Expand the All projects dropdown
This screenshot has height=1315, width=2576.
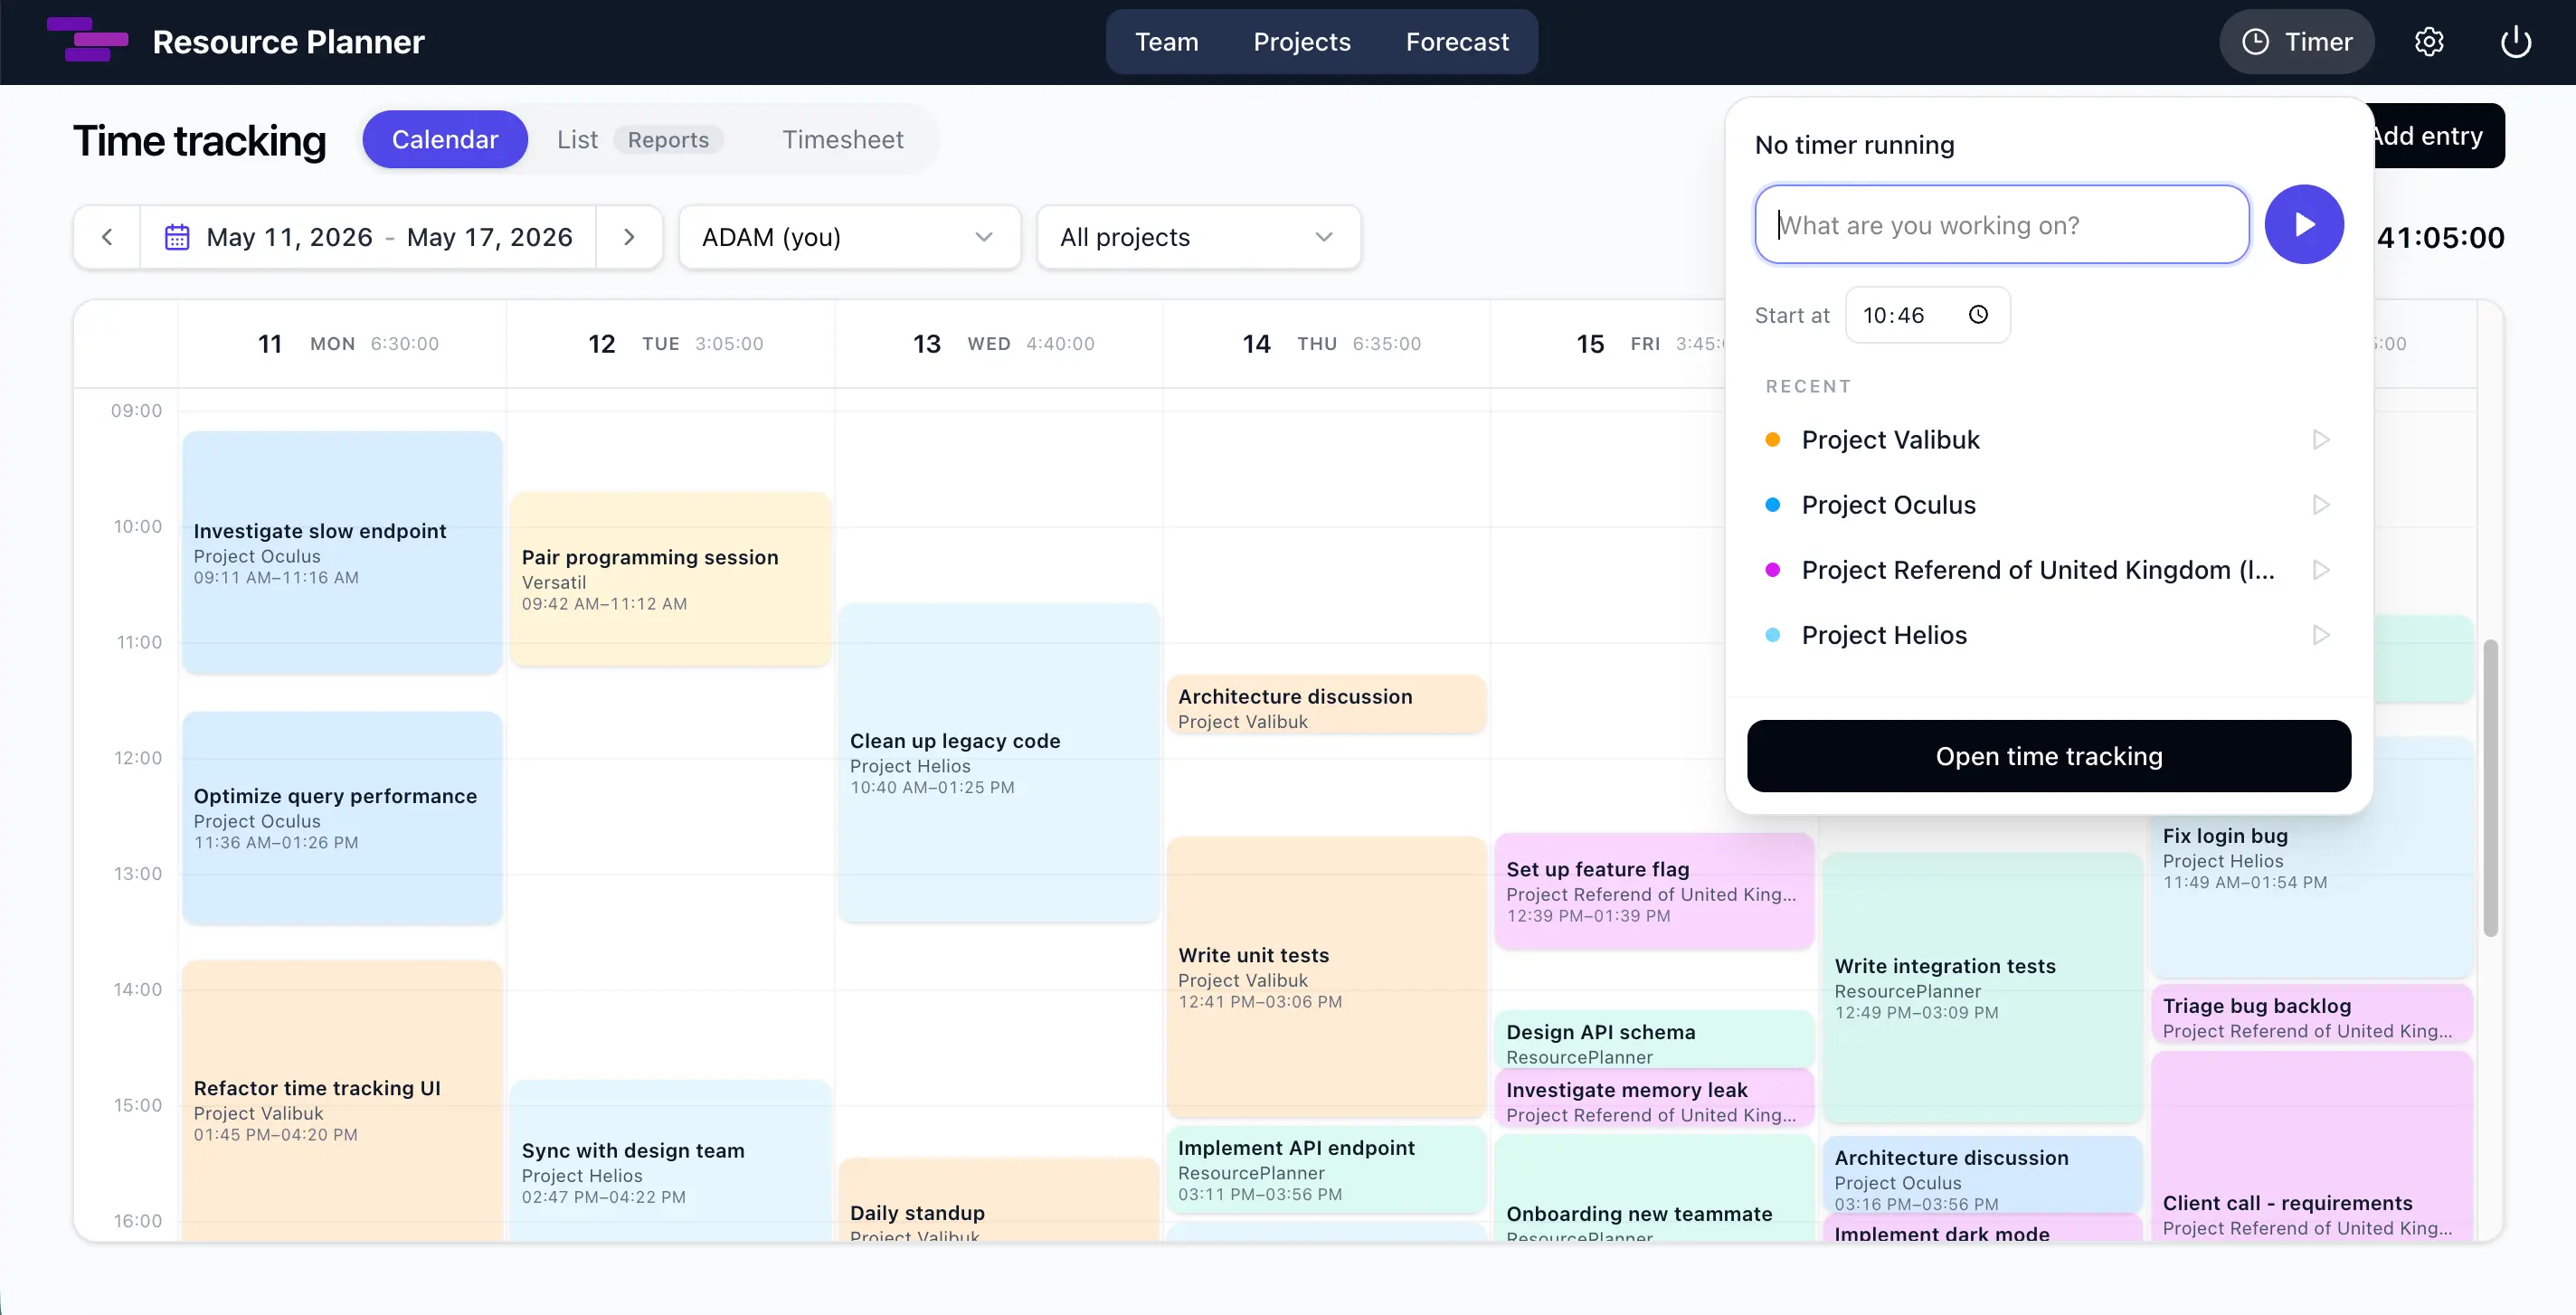[x=1198, y=237]
